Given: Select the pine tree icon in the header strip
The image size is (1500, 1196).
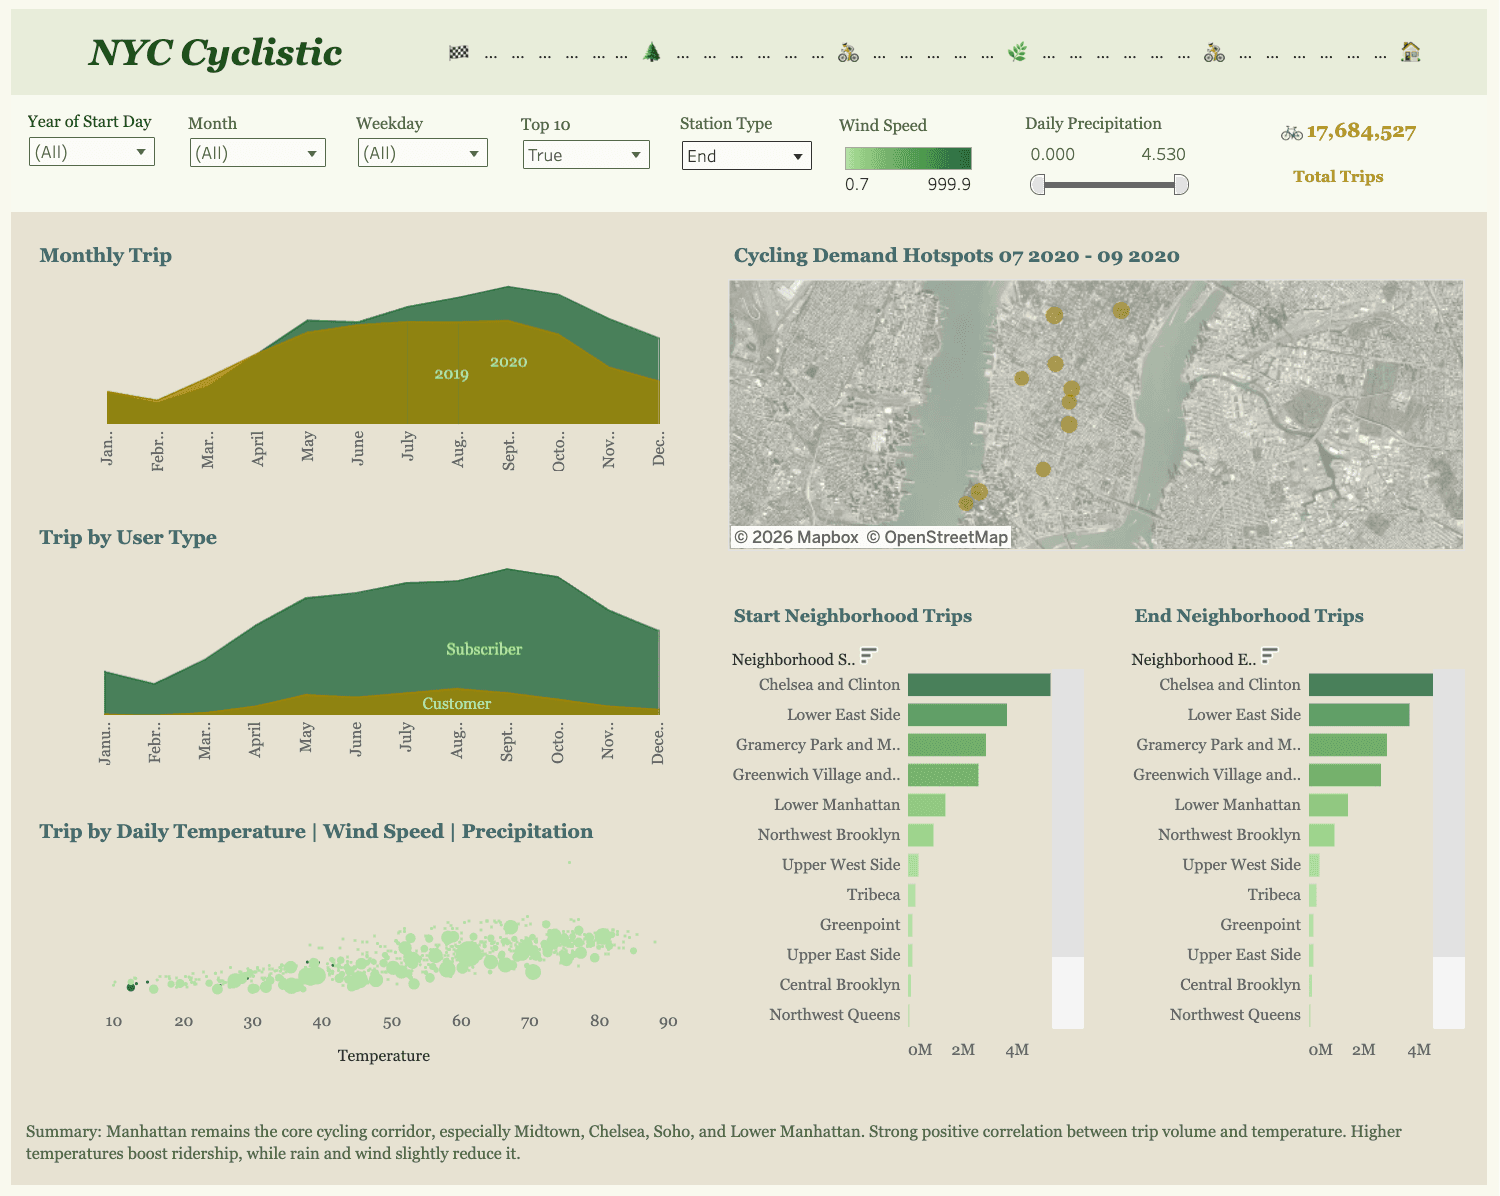Looking at the screenshot, I should coord(650,51).
